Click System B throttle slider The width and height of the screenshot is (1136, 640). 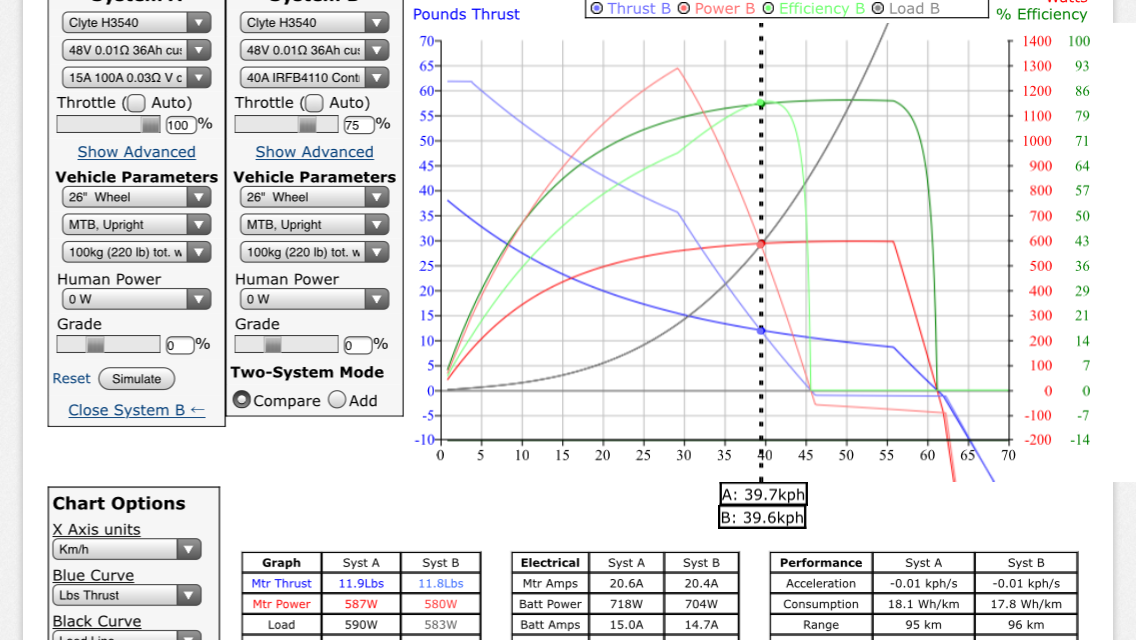[x=286, y=124]
